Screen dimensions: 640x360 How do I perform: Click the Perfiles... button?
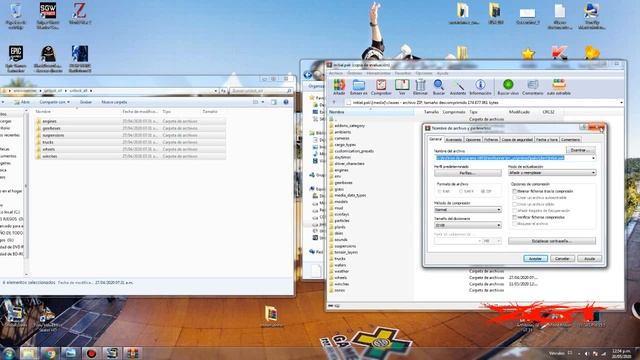pyautogui.click(x=468, y=173)
